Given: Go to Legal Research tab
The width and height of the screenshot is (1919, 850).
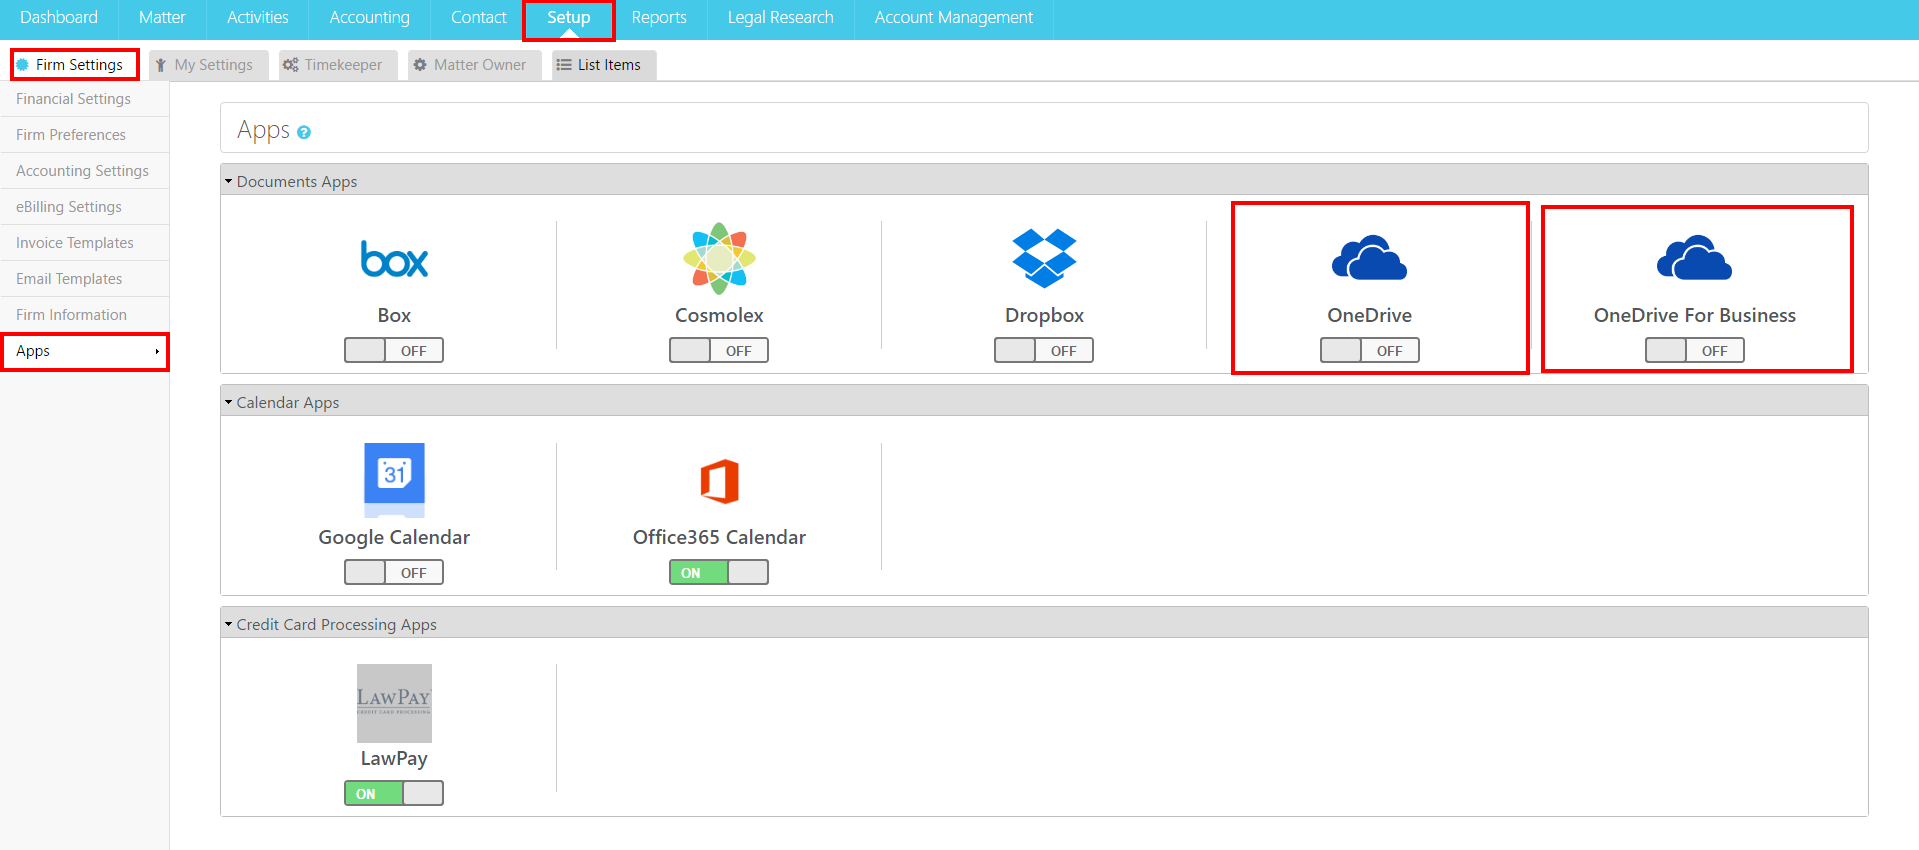Looking at the screenshot, I should pos(781,18).
